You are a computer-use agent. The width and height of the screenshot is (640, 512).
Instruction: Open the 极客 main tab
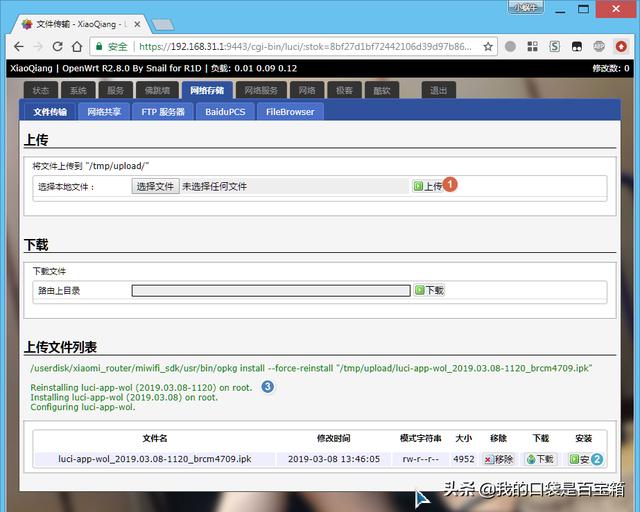(x=344, y=90)
